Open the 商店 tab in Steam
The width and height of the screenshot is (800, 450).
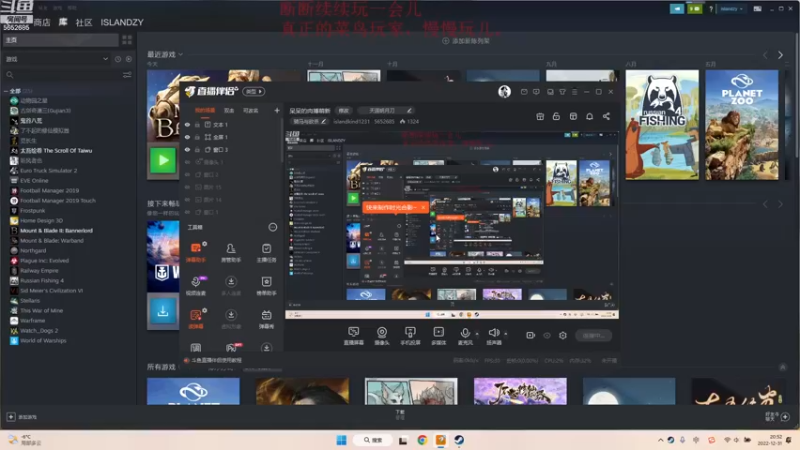pyautogui.click(x=42, y=22)
